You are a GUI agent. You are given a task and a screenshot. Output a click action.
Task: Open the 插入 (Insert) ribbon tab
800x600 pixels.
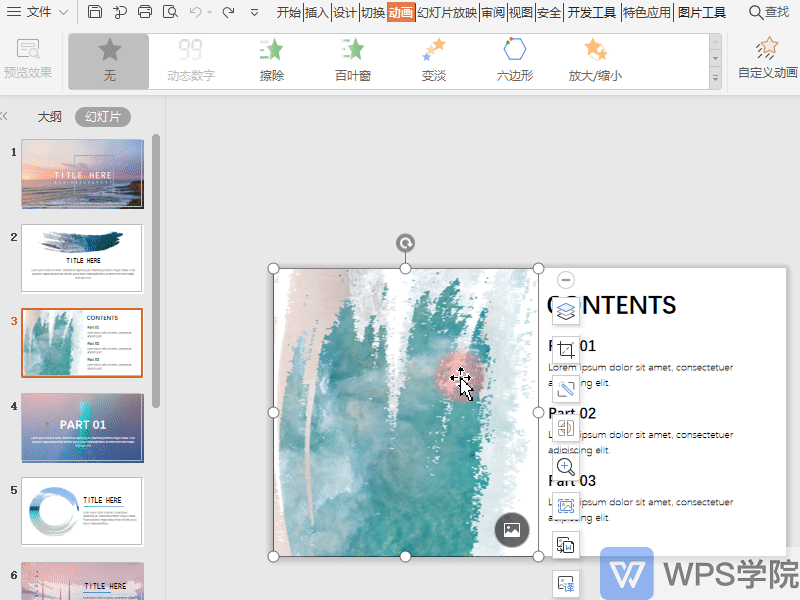click(316, 12)
